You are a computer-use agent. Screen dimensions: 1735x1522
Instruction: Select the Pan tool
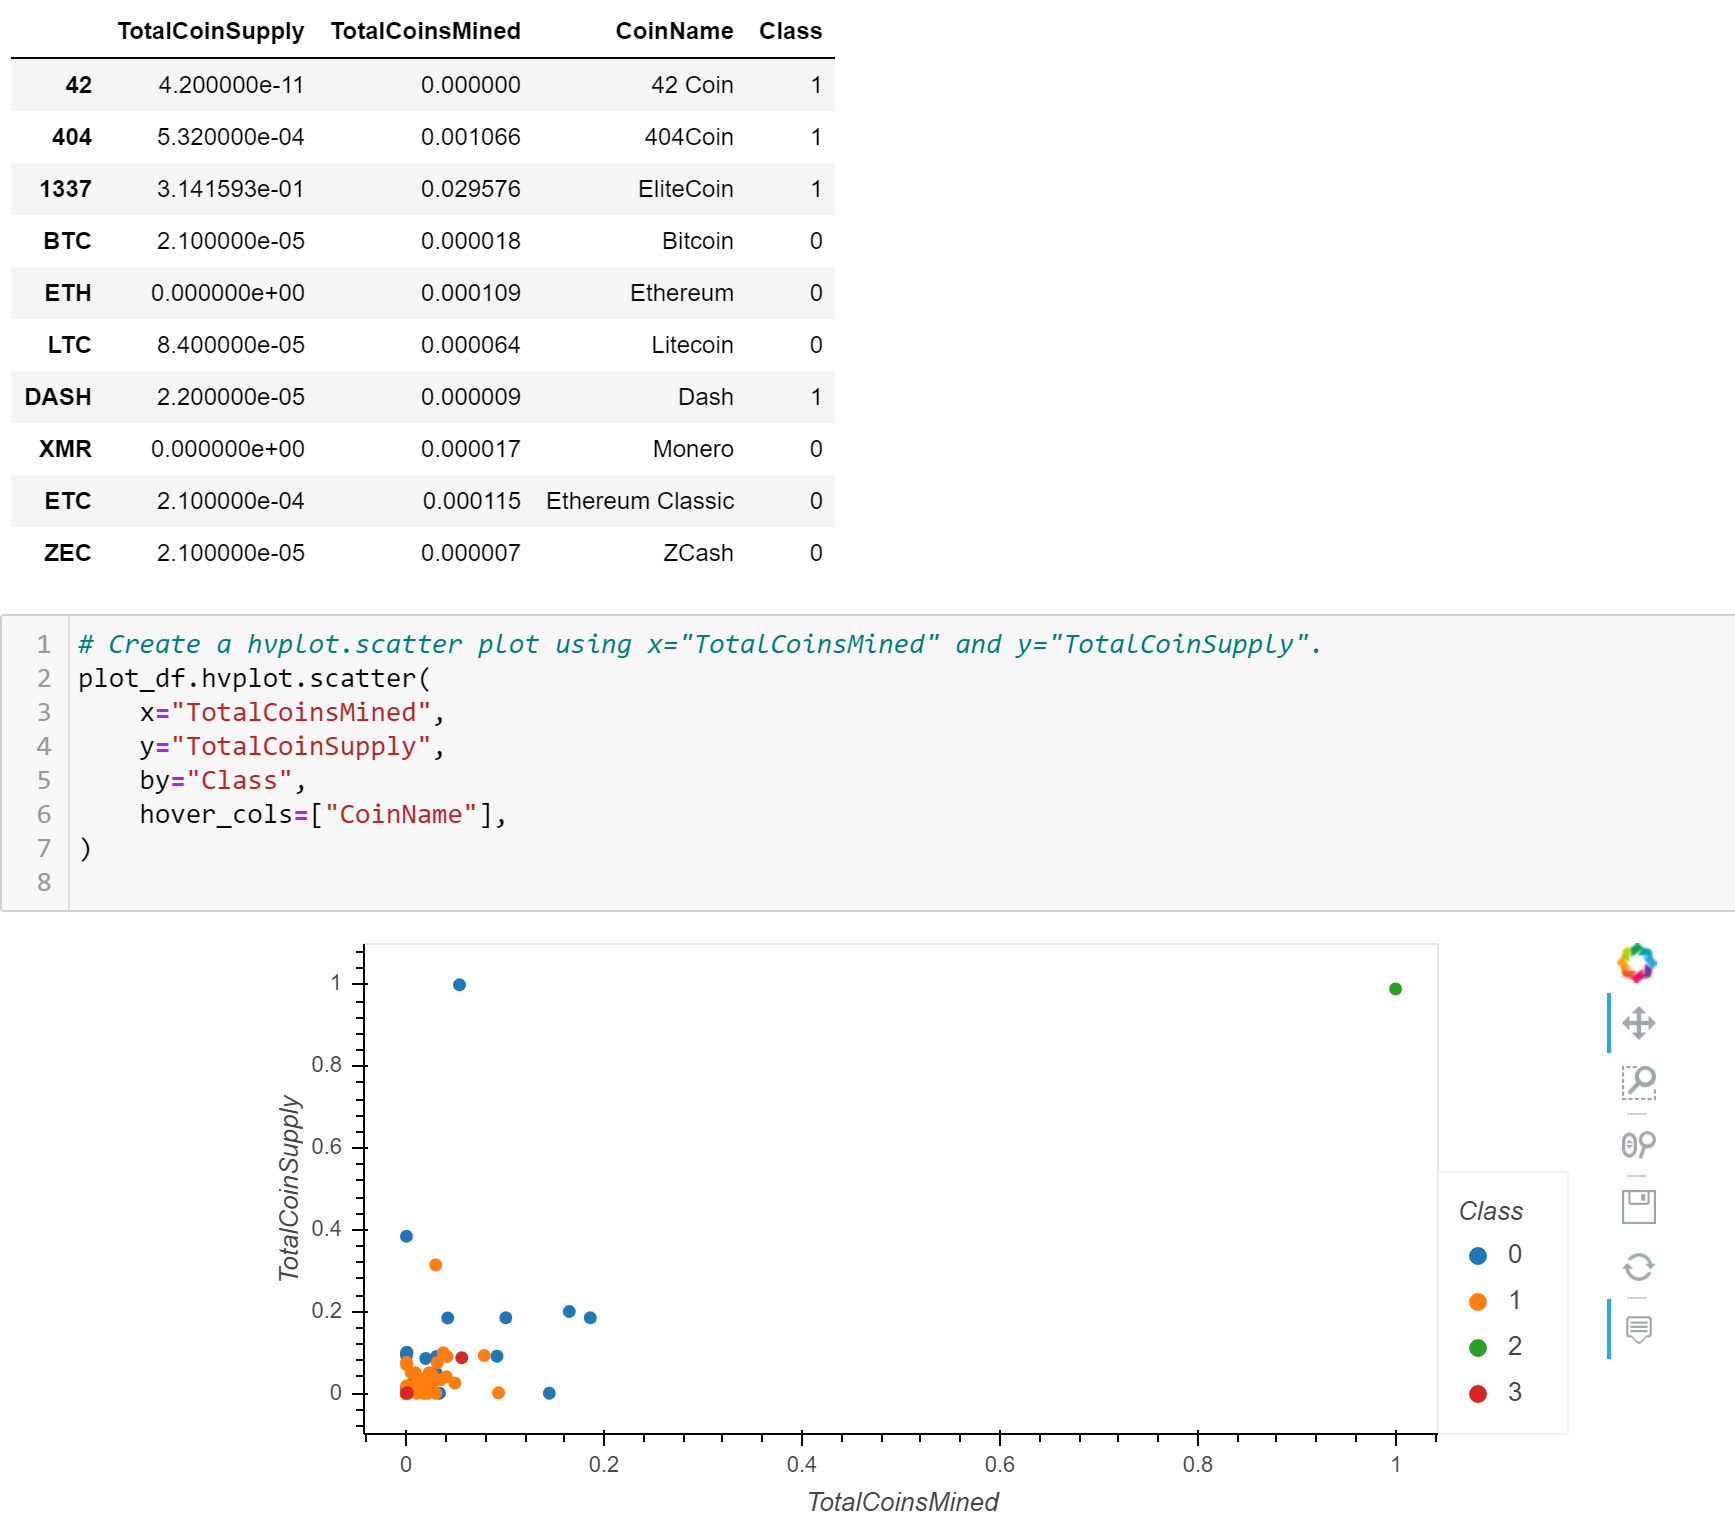click(x=1638, y=1023)
